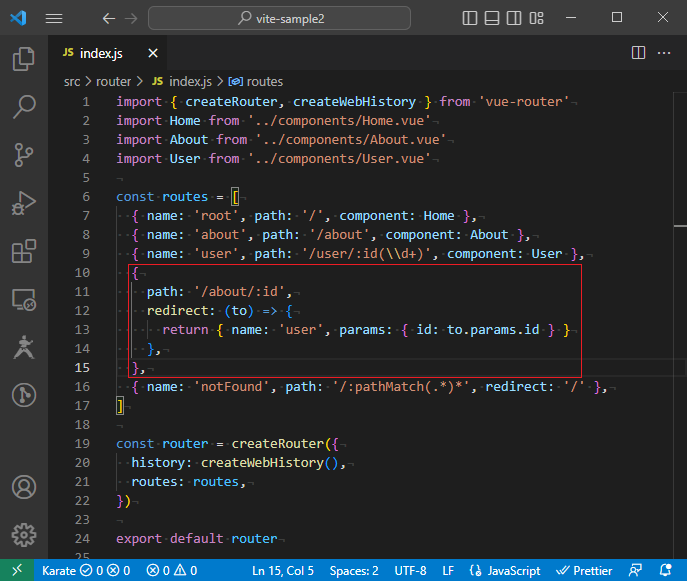The image size is (687, 581).
Task: Click Karate status bar item
Action: click(x=86, y=570)
